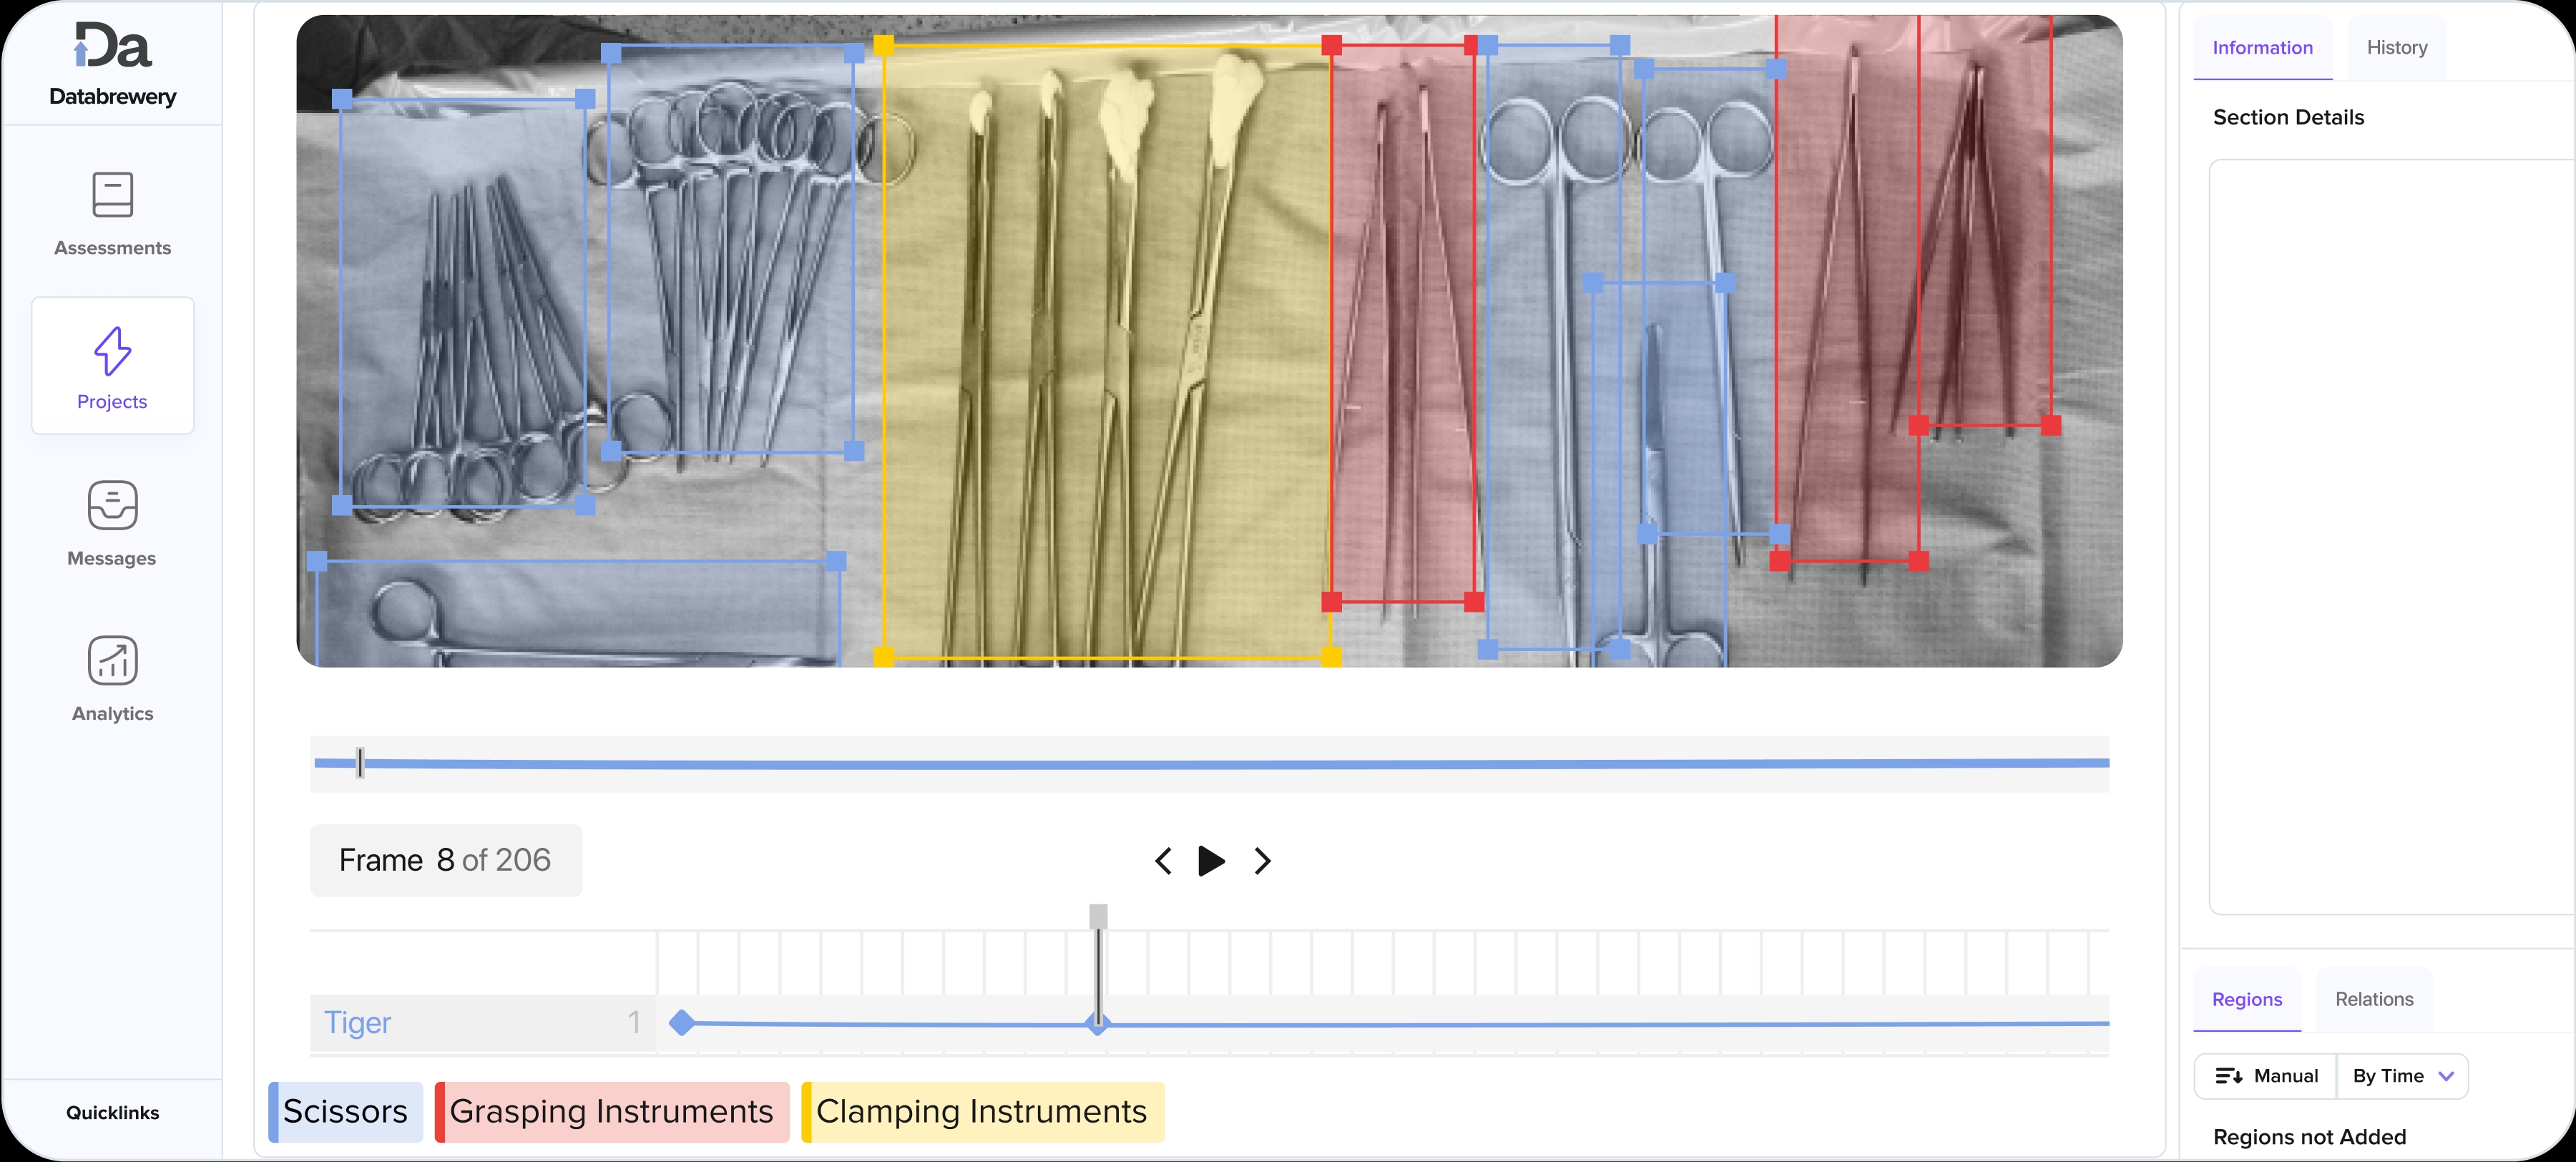Image resolution: width=2576 pixels, height=1162 pixels.
Task: Click the first Tiger keyframe diamond
Action: click(x=682, y=1022)
